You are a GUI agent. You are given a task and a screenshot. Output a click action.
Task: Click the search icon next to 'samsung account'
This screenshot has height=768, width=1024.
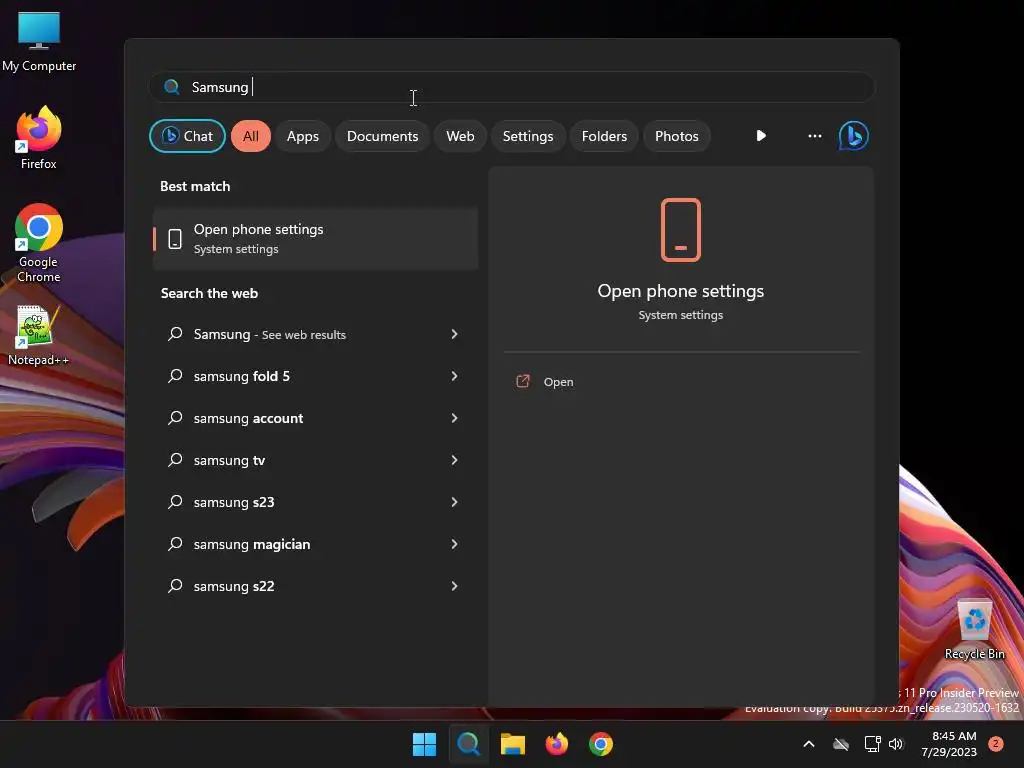click(x=175, y=418)
